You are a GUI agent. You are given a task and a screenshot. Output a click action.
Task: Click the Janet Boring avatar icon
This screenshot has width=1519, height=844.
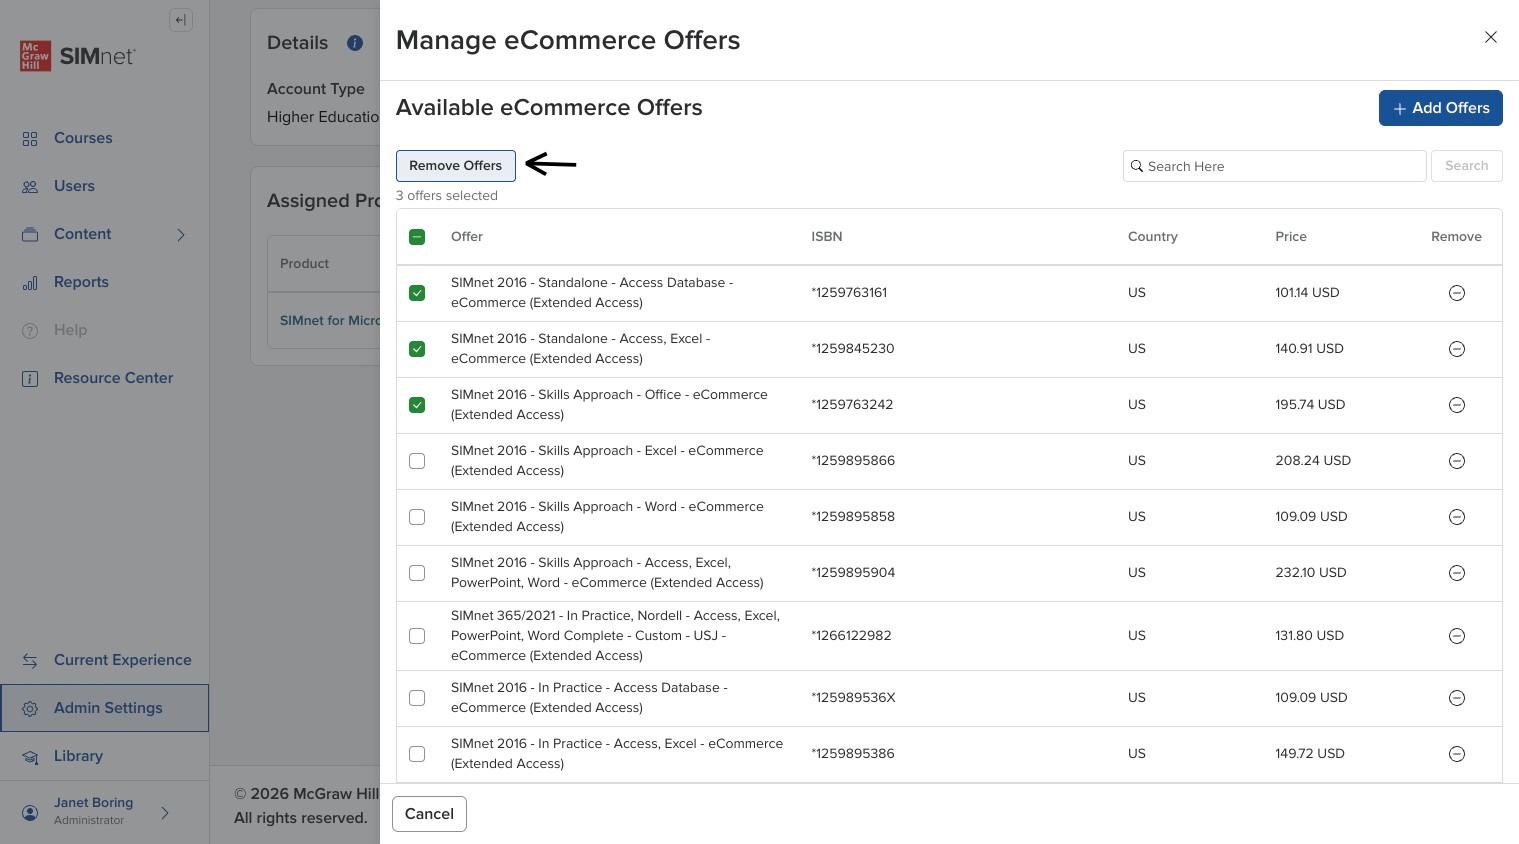pos(31,812)
